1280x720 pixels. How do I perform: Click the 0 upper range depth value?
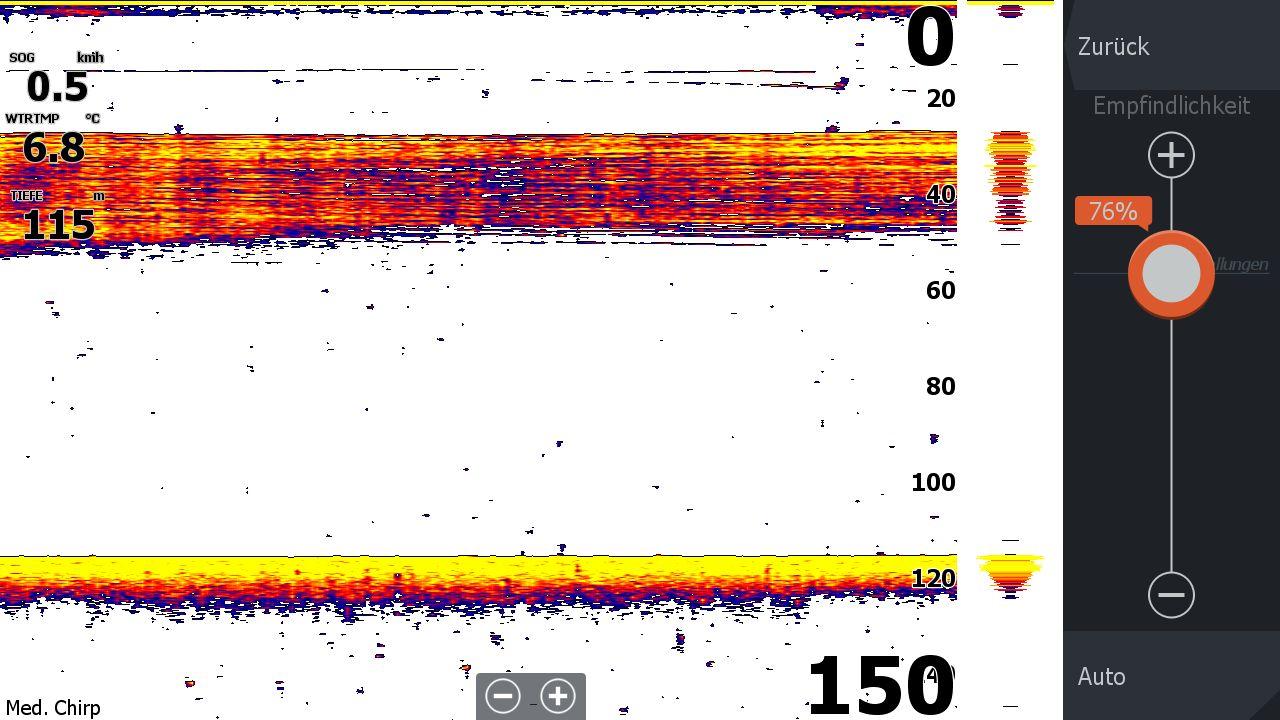pos(929,40)
